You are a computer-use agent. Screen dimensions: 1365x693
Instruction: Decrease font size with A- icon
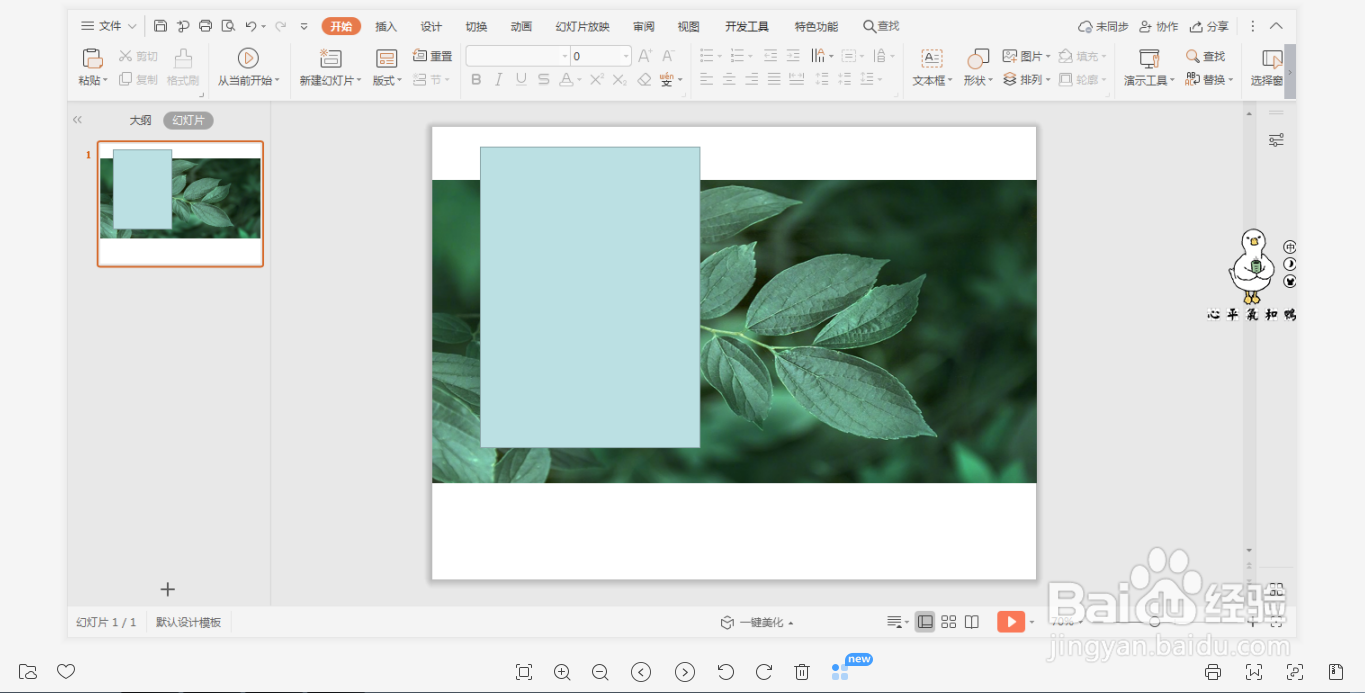(x=668, y=56)
